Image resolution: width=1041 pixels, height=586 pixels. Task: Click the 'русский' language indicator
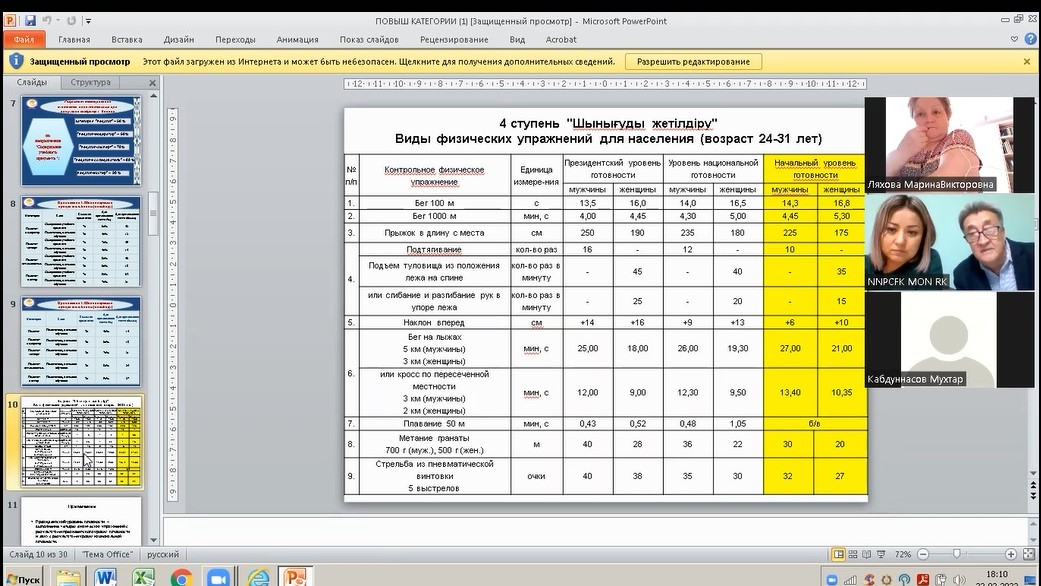(163, 554)
